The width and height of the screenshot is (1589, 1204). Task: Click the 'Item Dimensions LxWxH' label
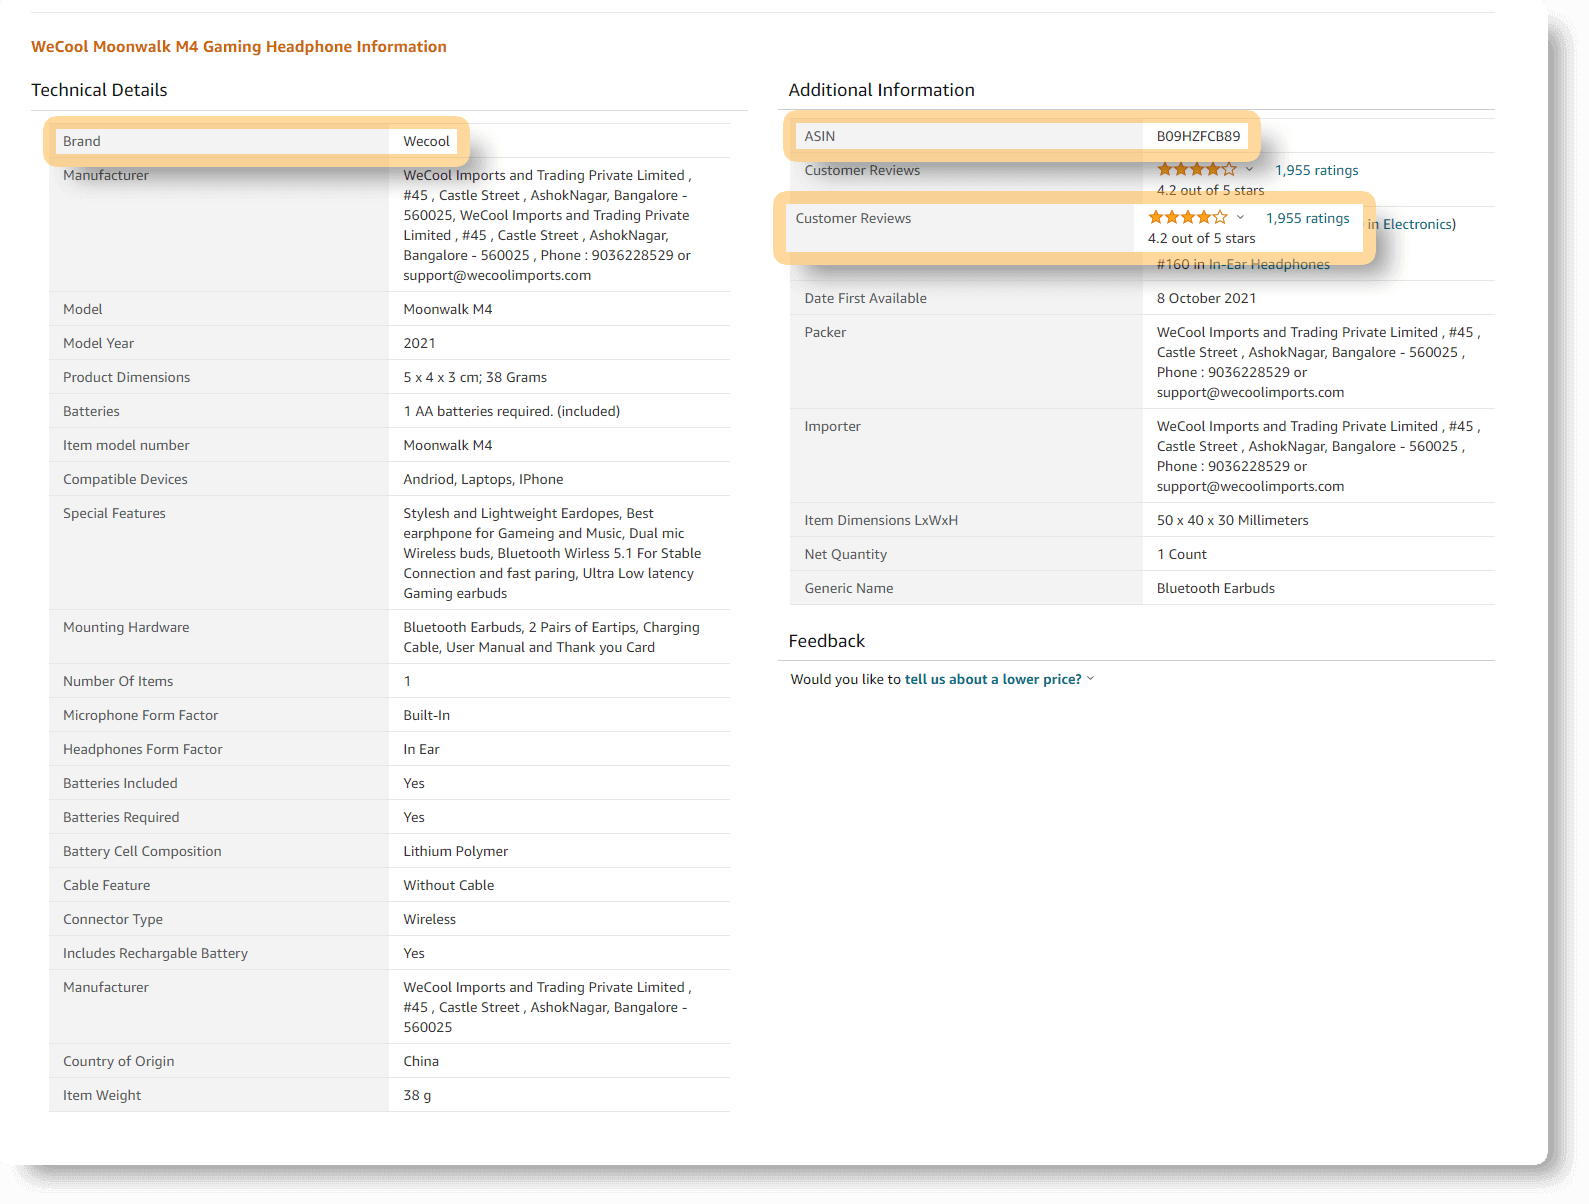(881, 520)
